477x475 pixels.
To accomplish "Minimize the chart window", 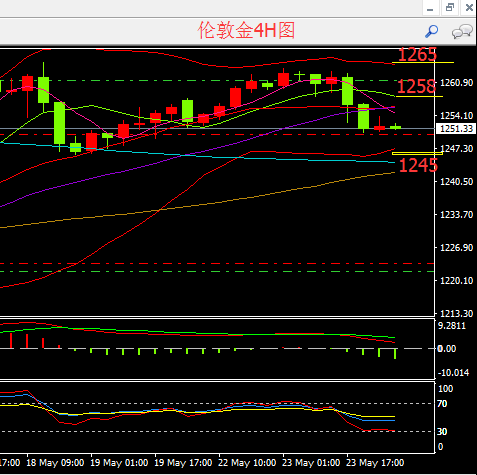I will pos(430,8).
